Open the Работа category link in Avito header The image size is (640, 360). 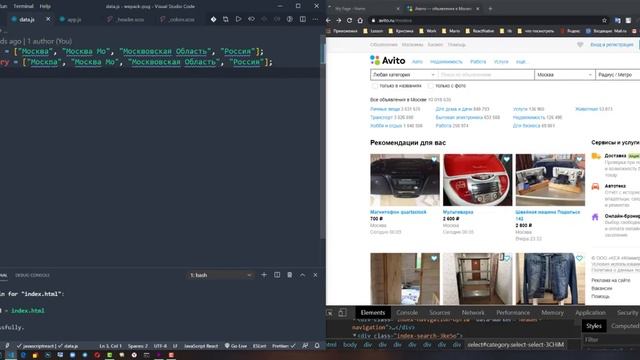478,62
